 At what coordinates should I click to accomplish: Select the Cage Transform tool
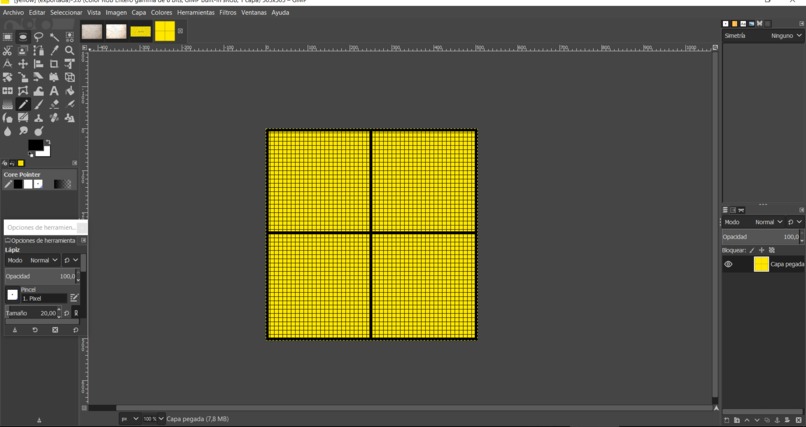pos(23,91)
